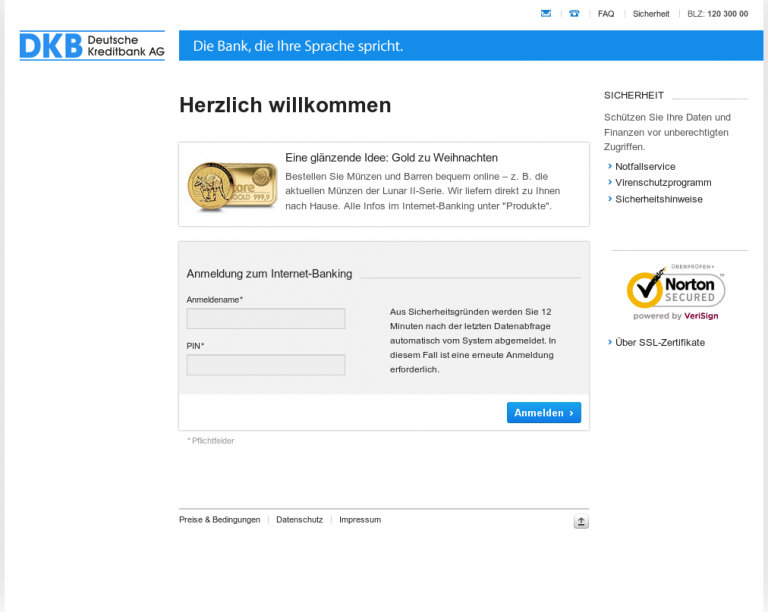The width and height of the screenshot is (768, 612).
Task: Click into the Anmeldename field
Action: point(266,319)
